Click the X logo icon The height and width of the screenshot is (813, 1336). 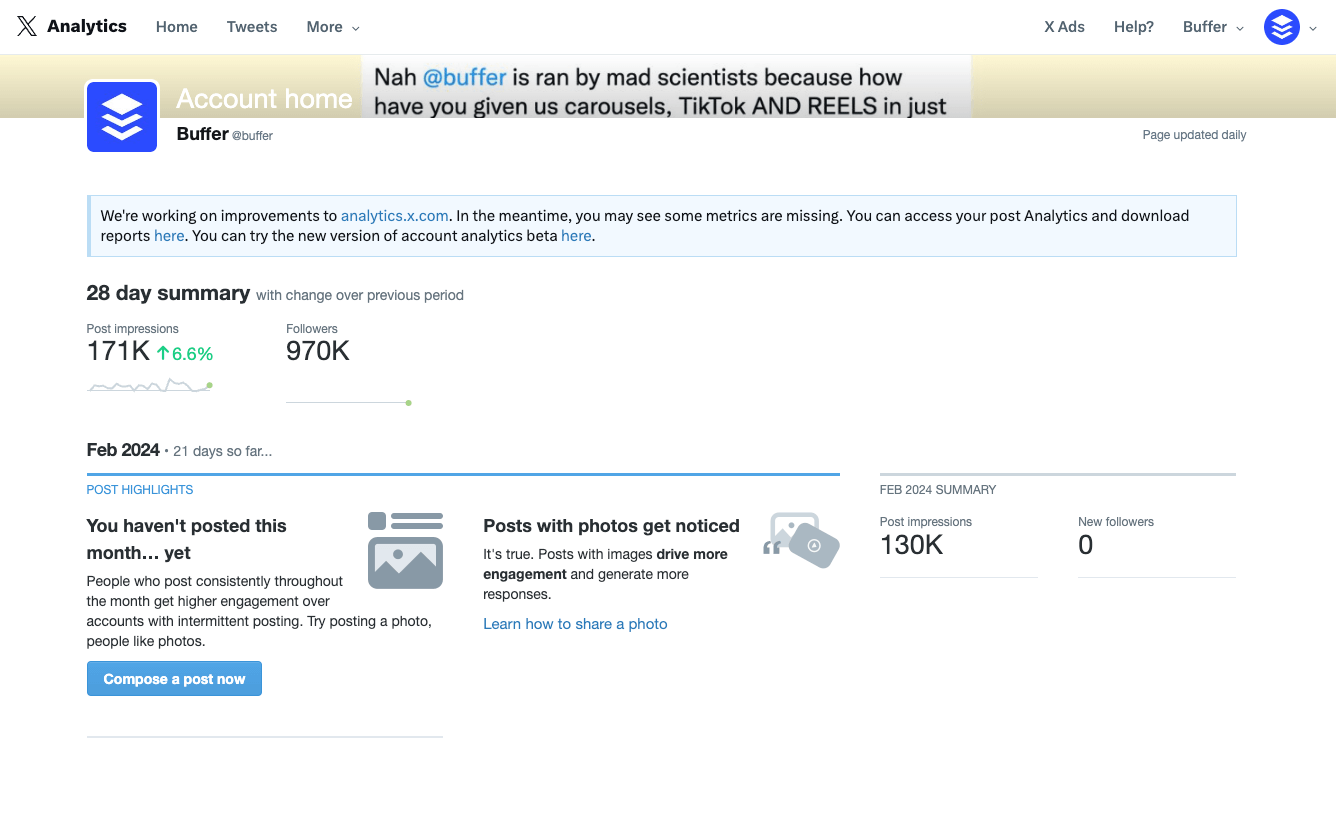click(x=27, y=27)
